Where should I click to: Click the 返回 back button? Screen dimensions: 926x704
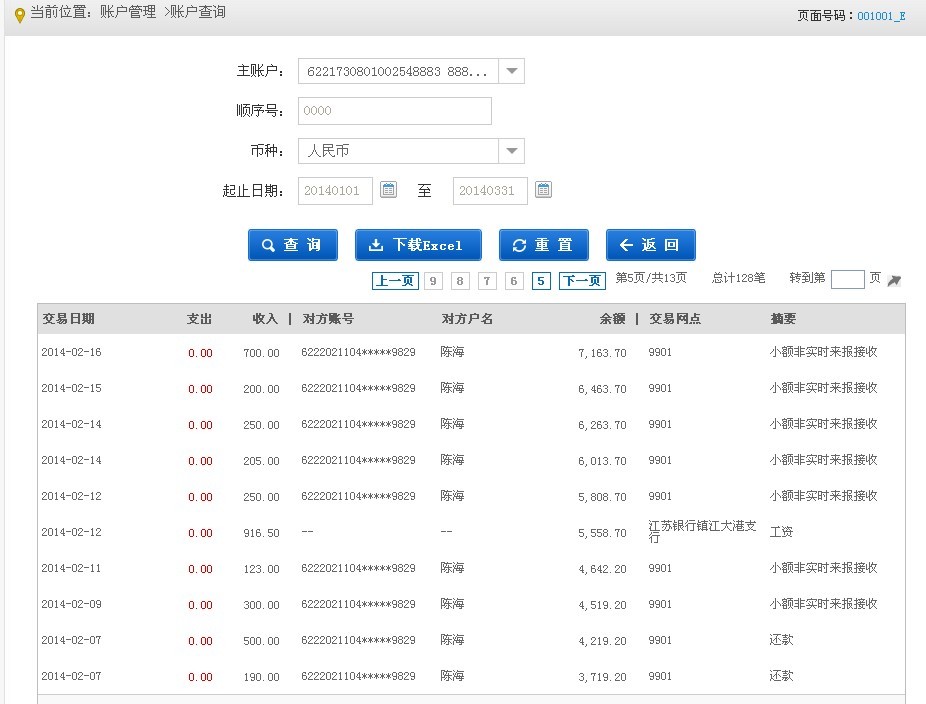click(x=650, y=245)
